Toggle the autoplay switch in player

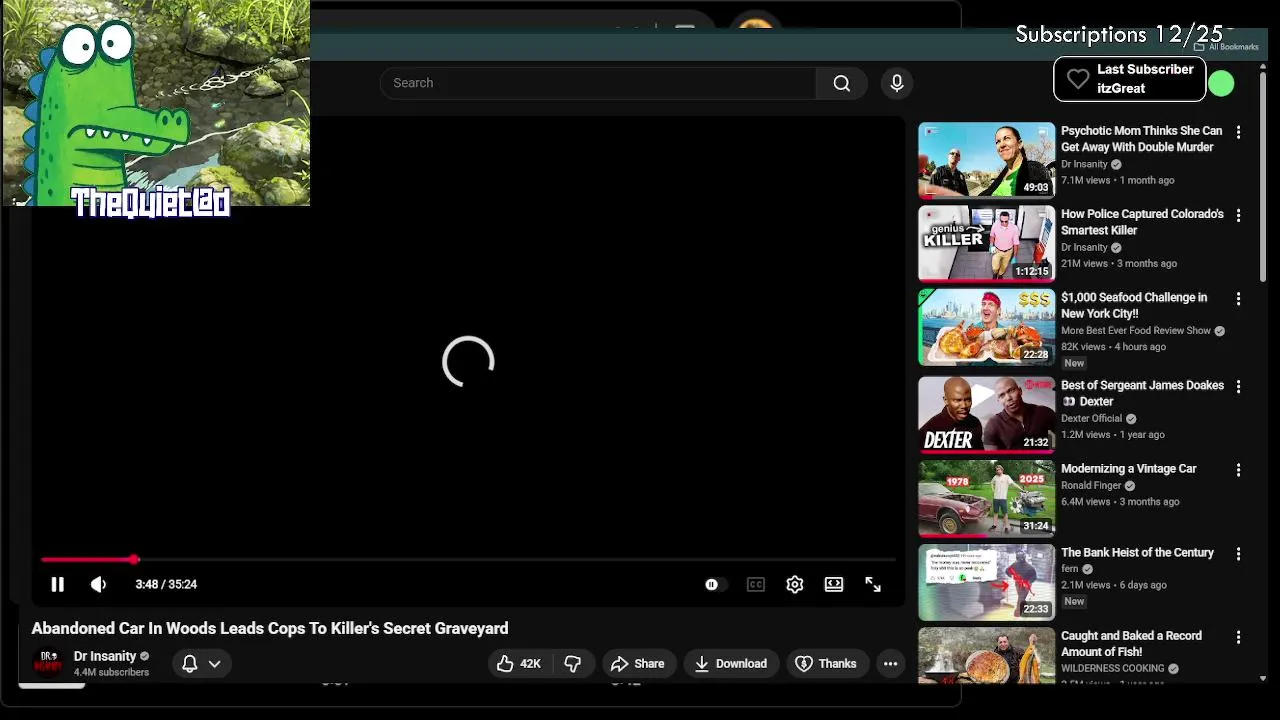click(713, 584)
